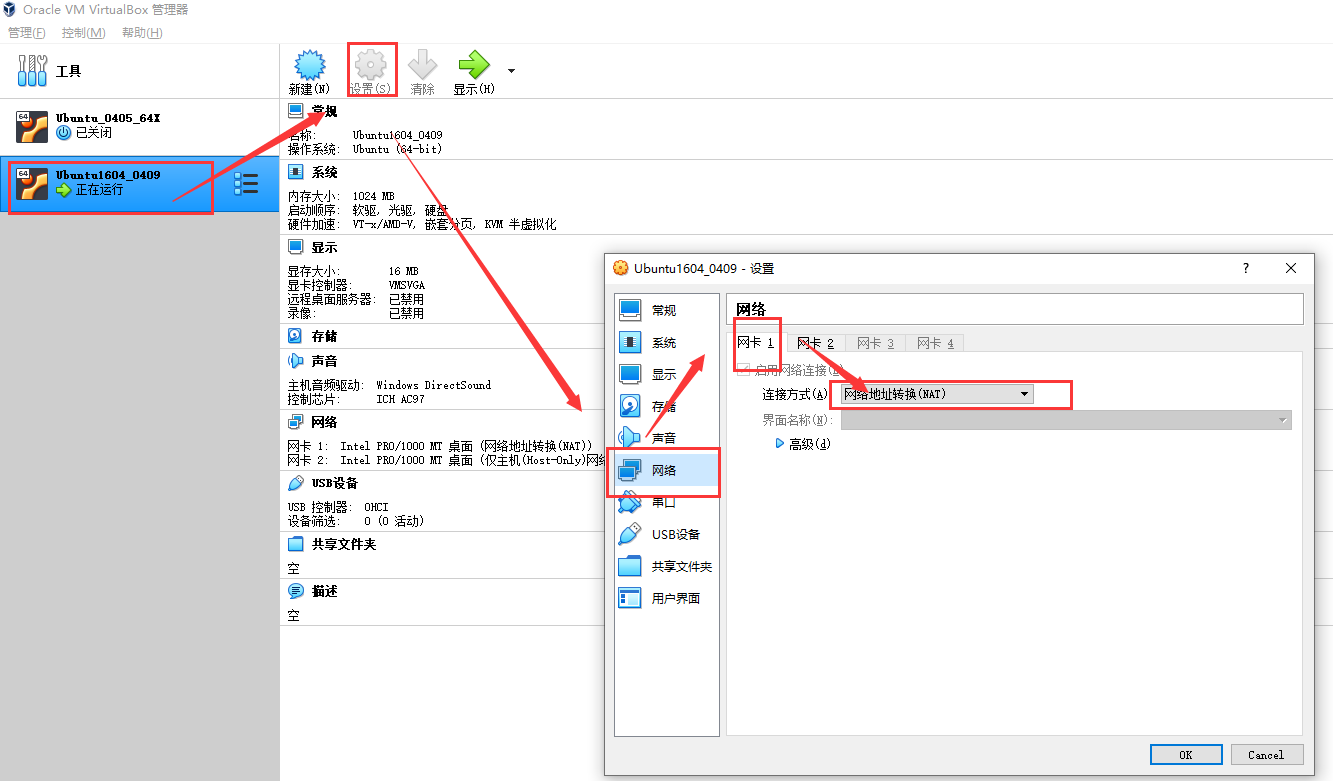Click the 清除 toolbar icon
The height and width of the screenshot is (781, 1333).
coord(423,66)
